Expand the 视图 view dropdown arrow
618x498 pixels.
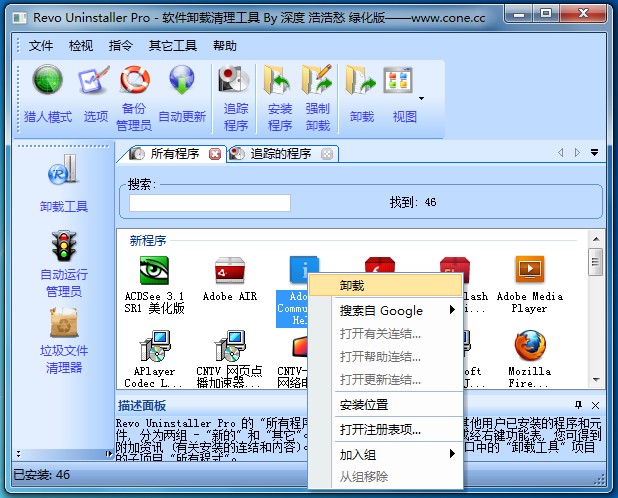point(422,98)
